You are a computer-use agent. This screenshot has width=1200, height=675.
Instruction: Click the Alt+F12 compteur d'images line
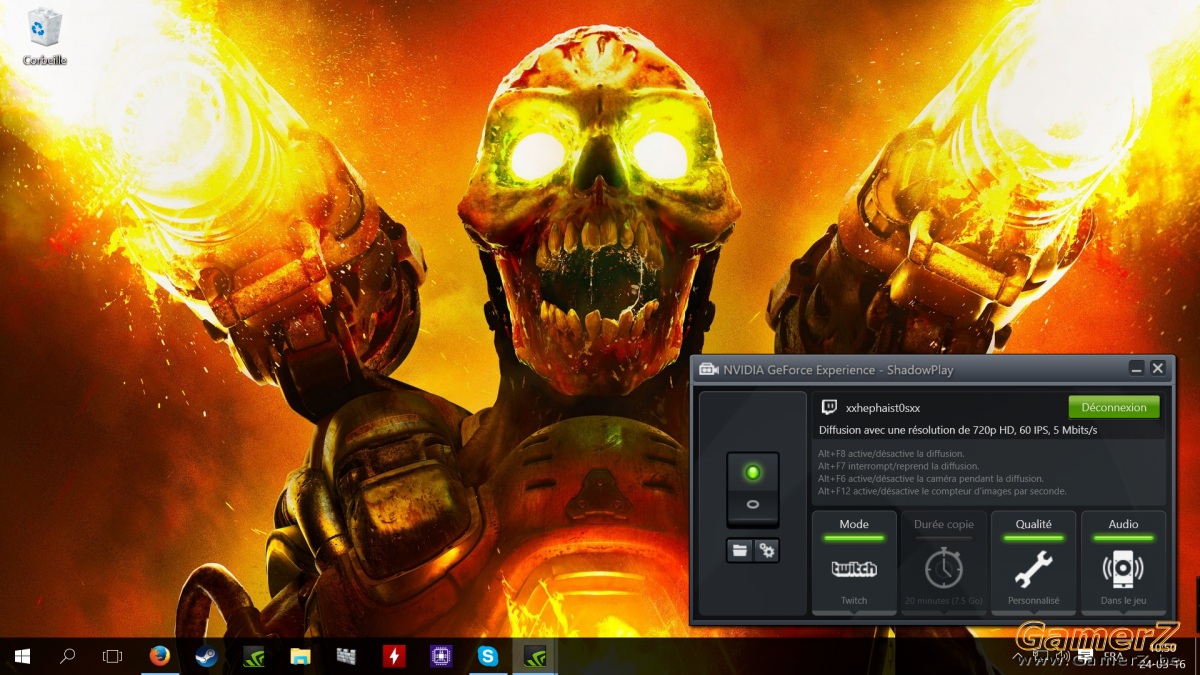point(942,491)
